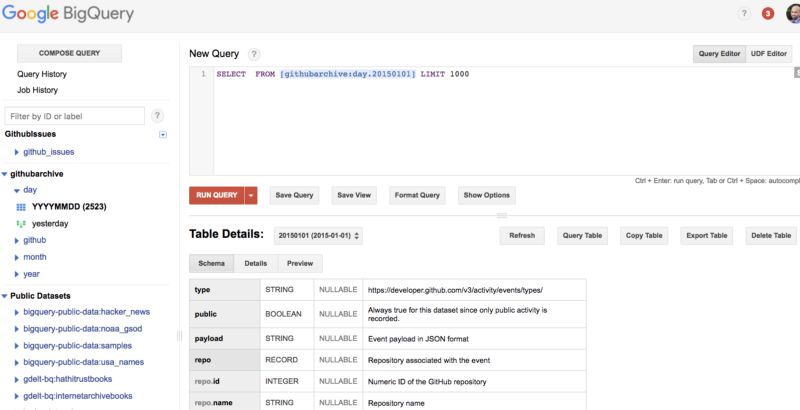Expand the year dataset

coord(17,274)
